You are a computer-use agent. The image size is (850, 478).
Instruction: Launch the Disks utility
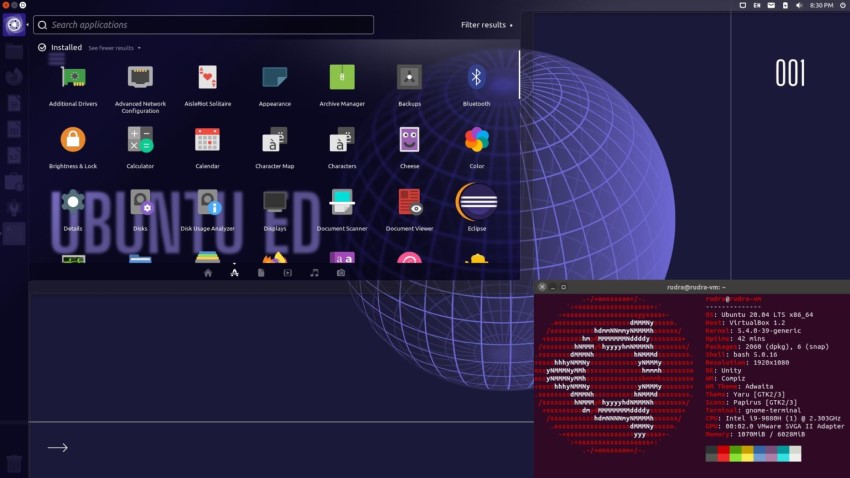[x=140, y=202]
